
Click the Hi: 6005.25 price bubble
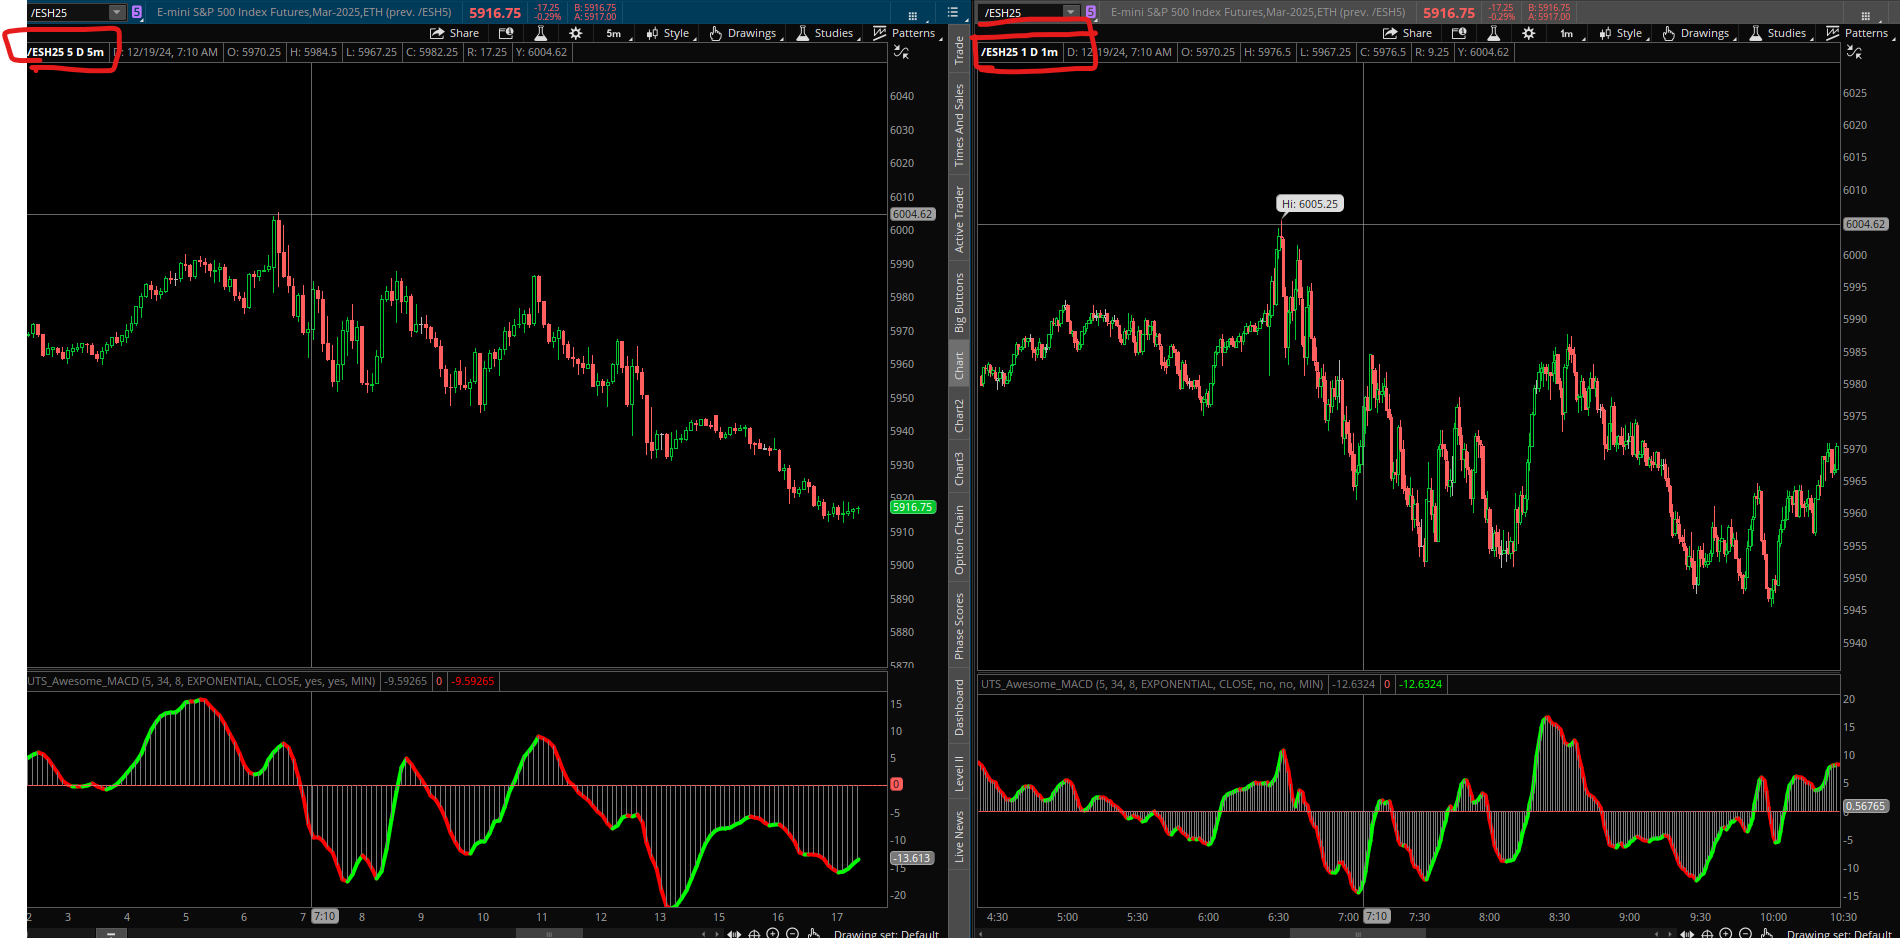tap(1310, 204)
